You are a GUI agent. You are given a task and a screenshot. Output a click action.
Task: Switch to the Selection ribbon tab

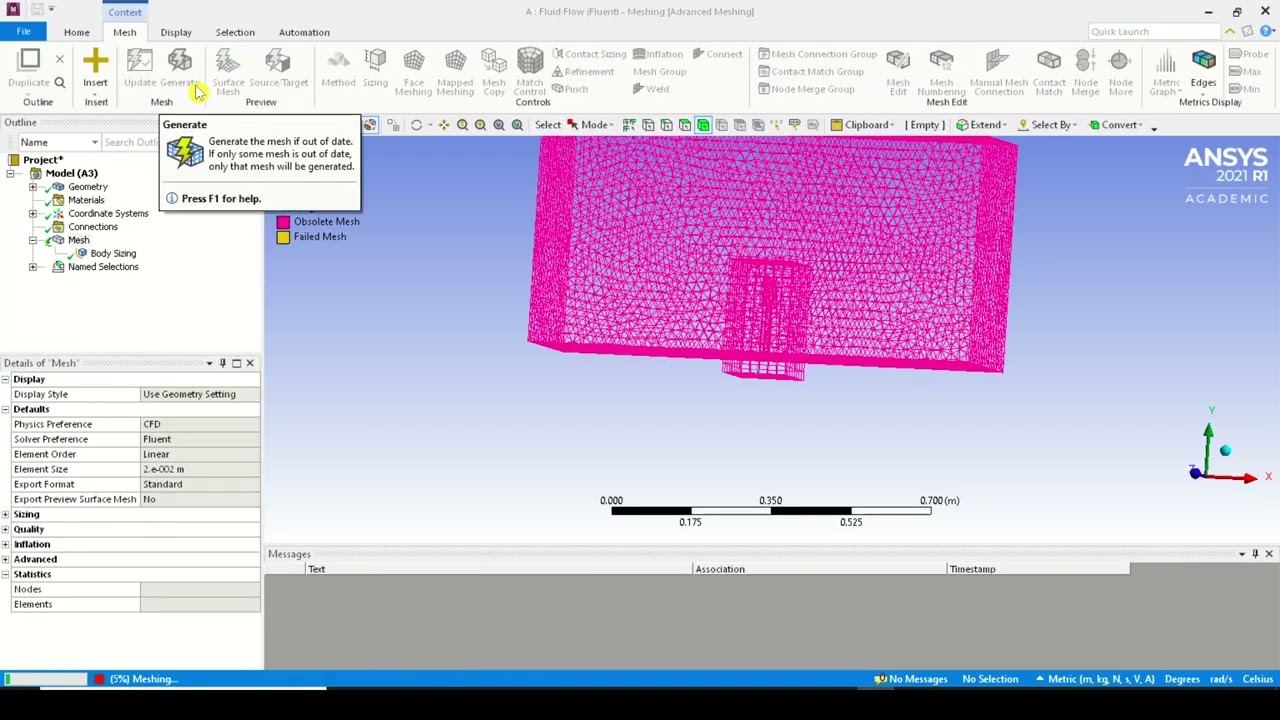(x=235, y=32)
